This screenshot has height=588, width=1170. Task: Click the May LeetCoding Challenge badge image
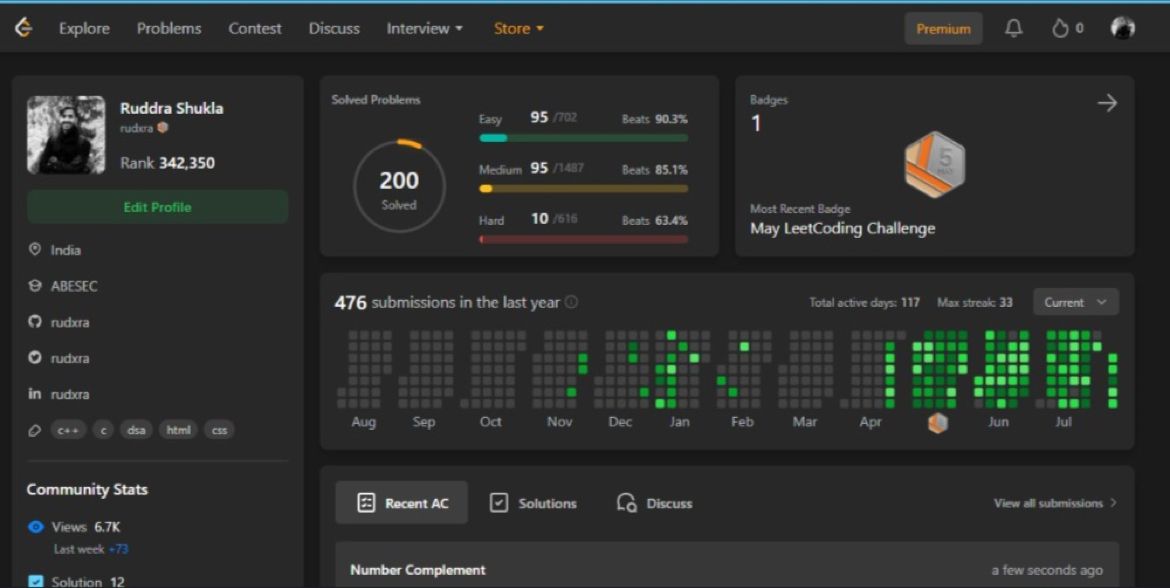point(935,164)
